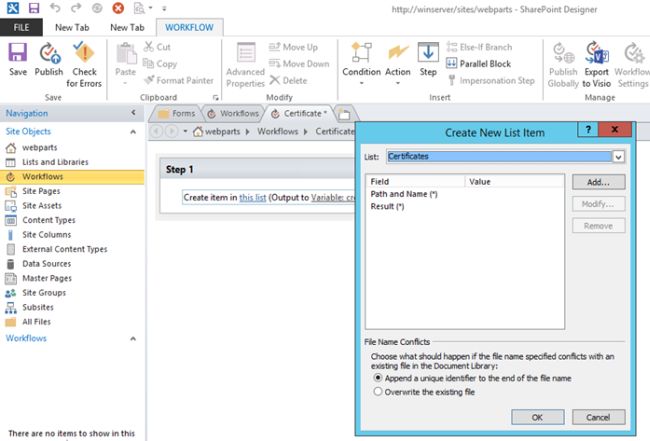The height and width of the screenshot is (441, 650).
Task: Collapse the Navigation pane
Action: pyautogui.click(x=133, y=112)
